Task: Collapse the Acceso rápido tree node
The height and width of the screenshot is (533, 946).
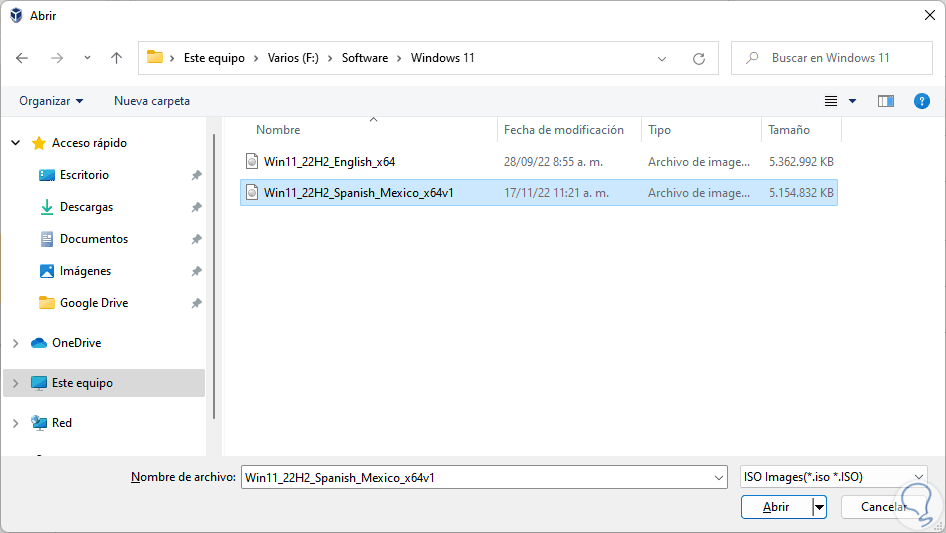Action: pos(16,143)
